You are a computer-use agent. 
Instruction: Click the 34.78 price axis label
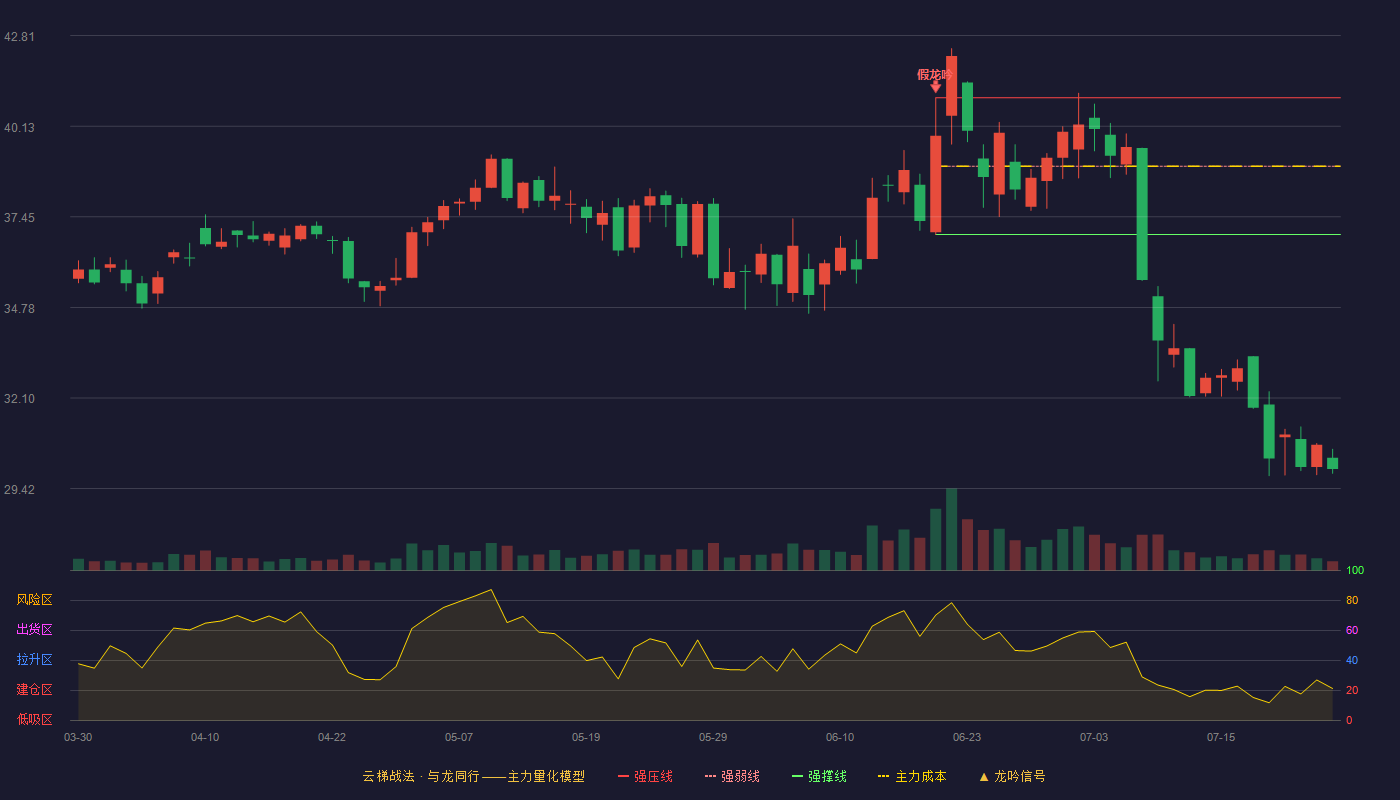(x=19, y=309)
